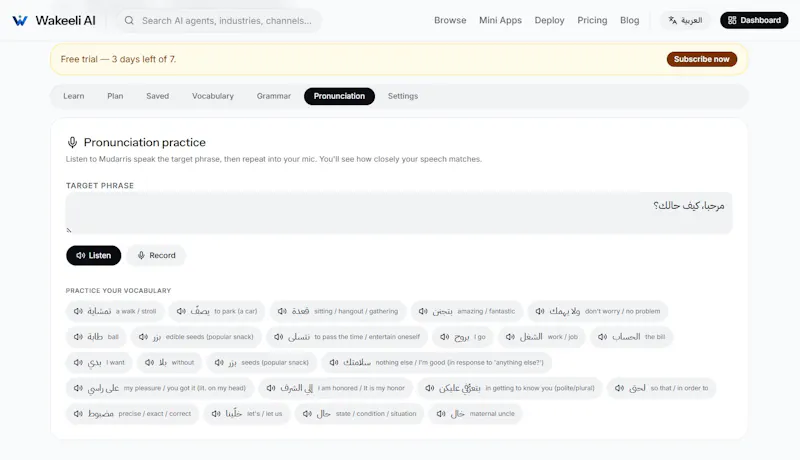The width and height of the screenshot is (800, 460).
Task: Open the Dashboard button
Action: point(754,20)
